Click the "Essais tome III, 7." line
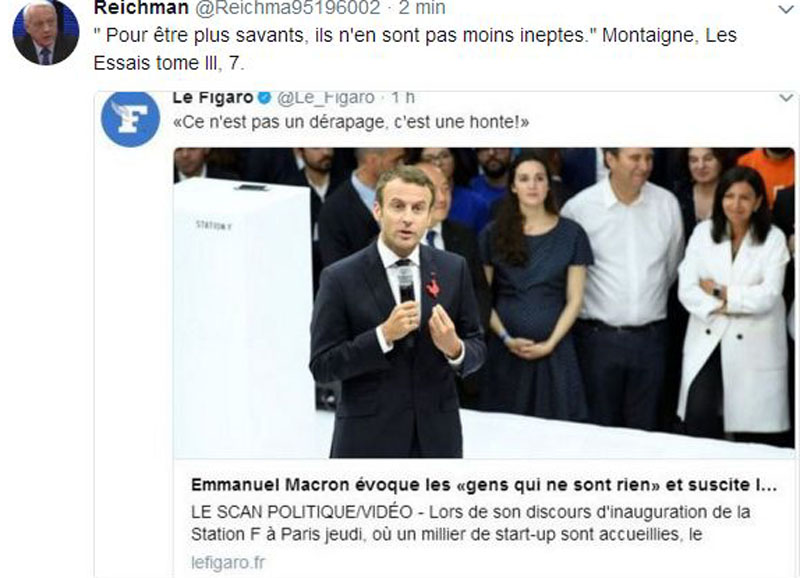Image resolution: width=800 pixels, height=578 pixels. point(169,63)
